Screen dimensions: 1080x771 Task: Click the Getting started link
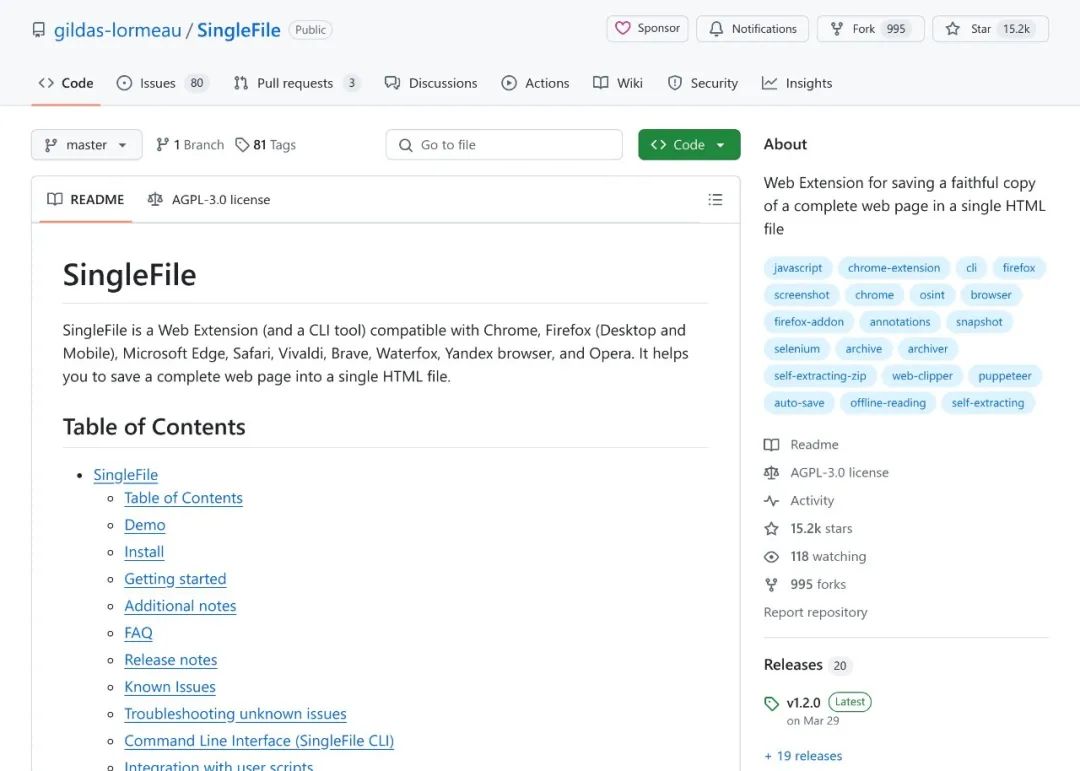175,579
